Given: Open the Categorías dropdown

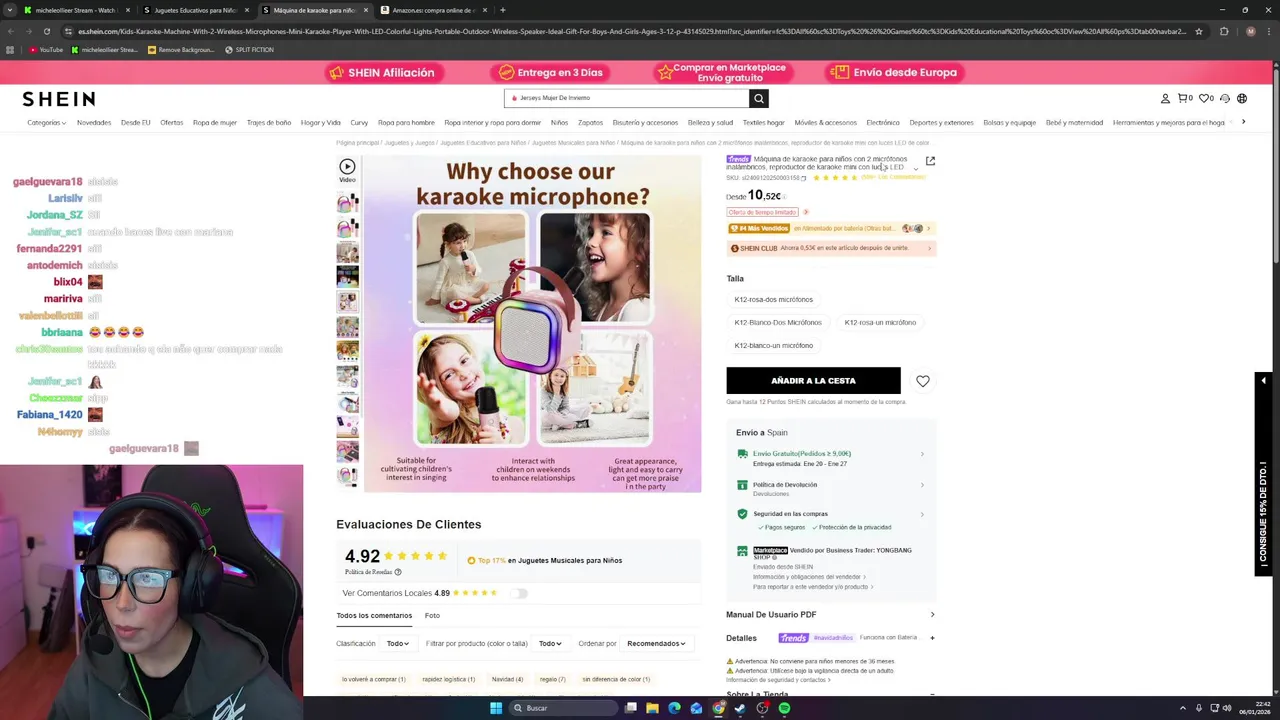Looking at the screenshot, I should (46, 122).
